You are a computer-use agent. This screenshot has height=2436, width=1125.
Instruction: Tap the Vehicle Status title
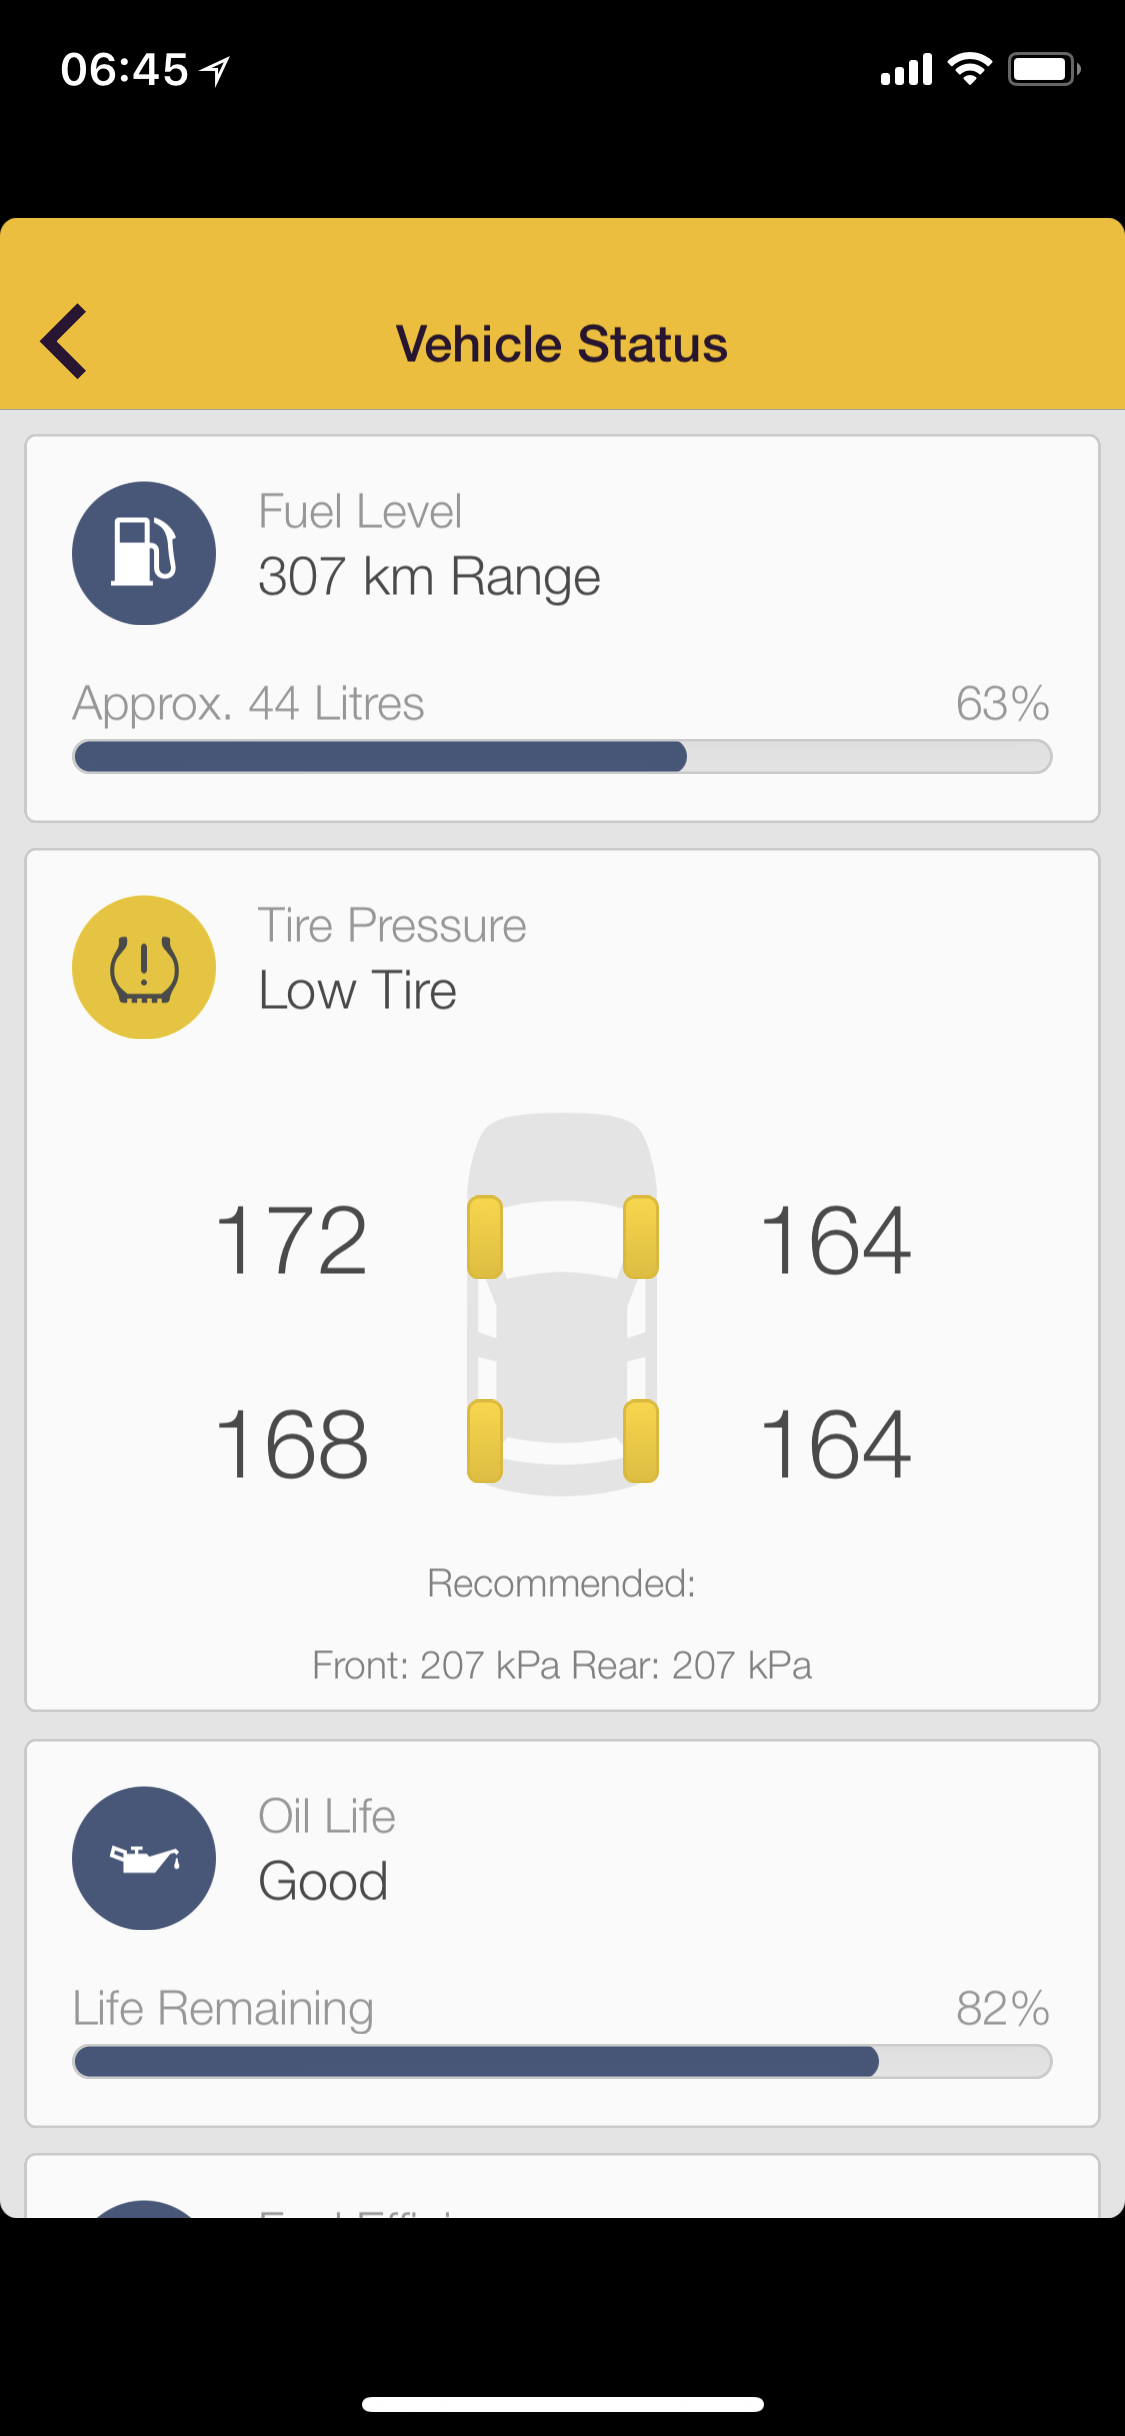562,344
